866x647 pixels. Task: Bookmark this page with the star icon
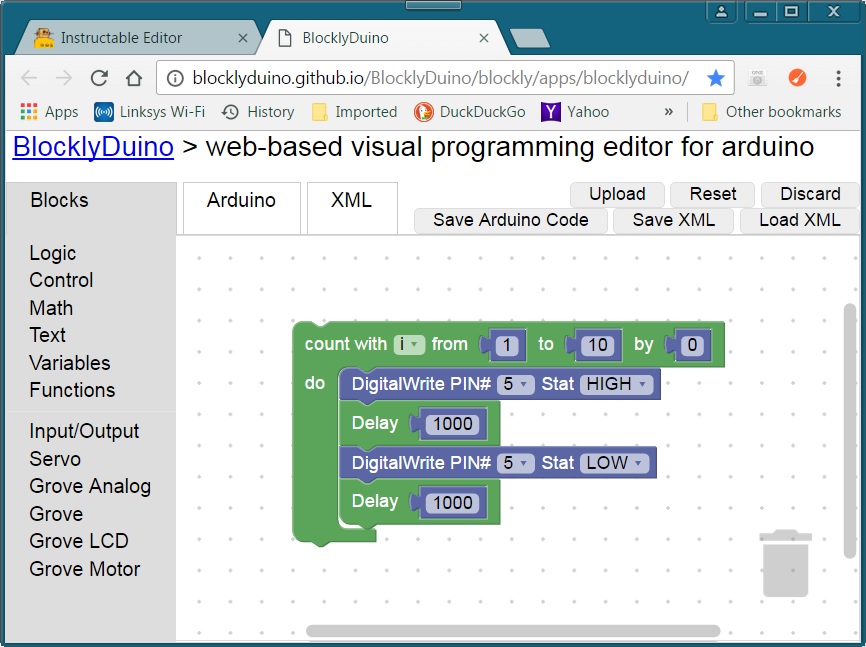(716, 78)
